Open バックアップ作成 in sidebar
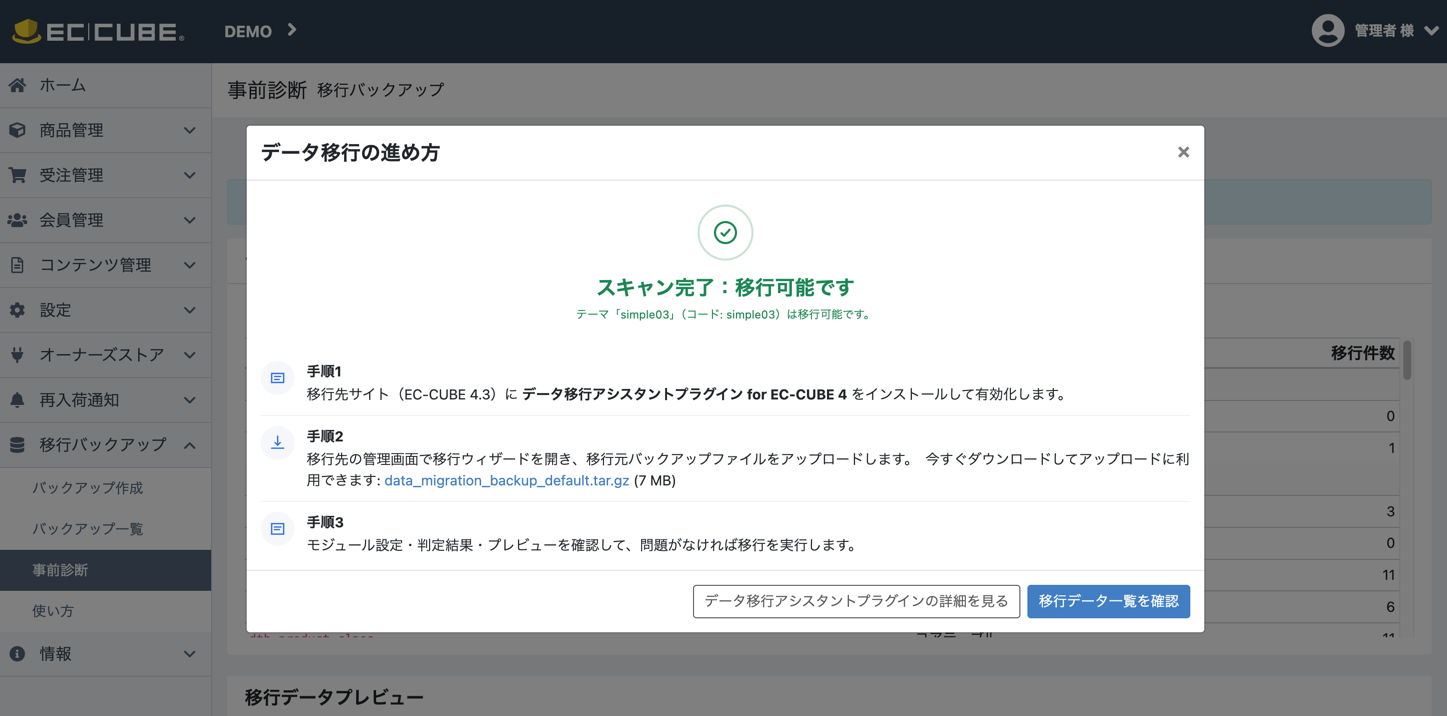Screen dimensions: 1447x716 pyautogui.click(x=105, y=488)
